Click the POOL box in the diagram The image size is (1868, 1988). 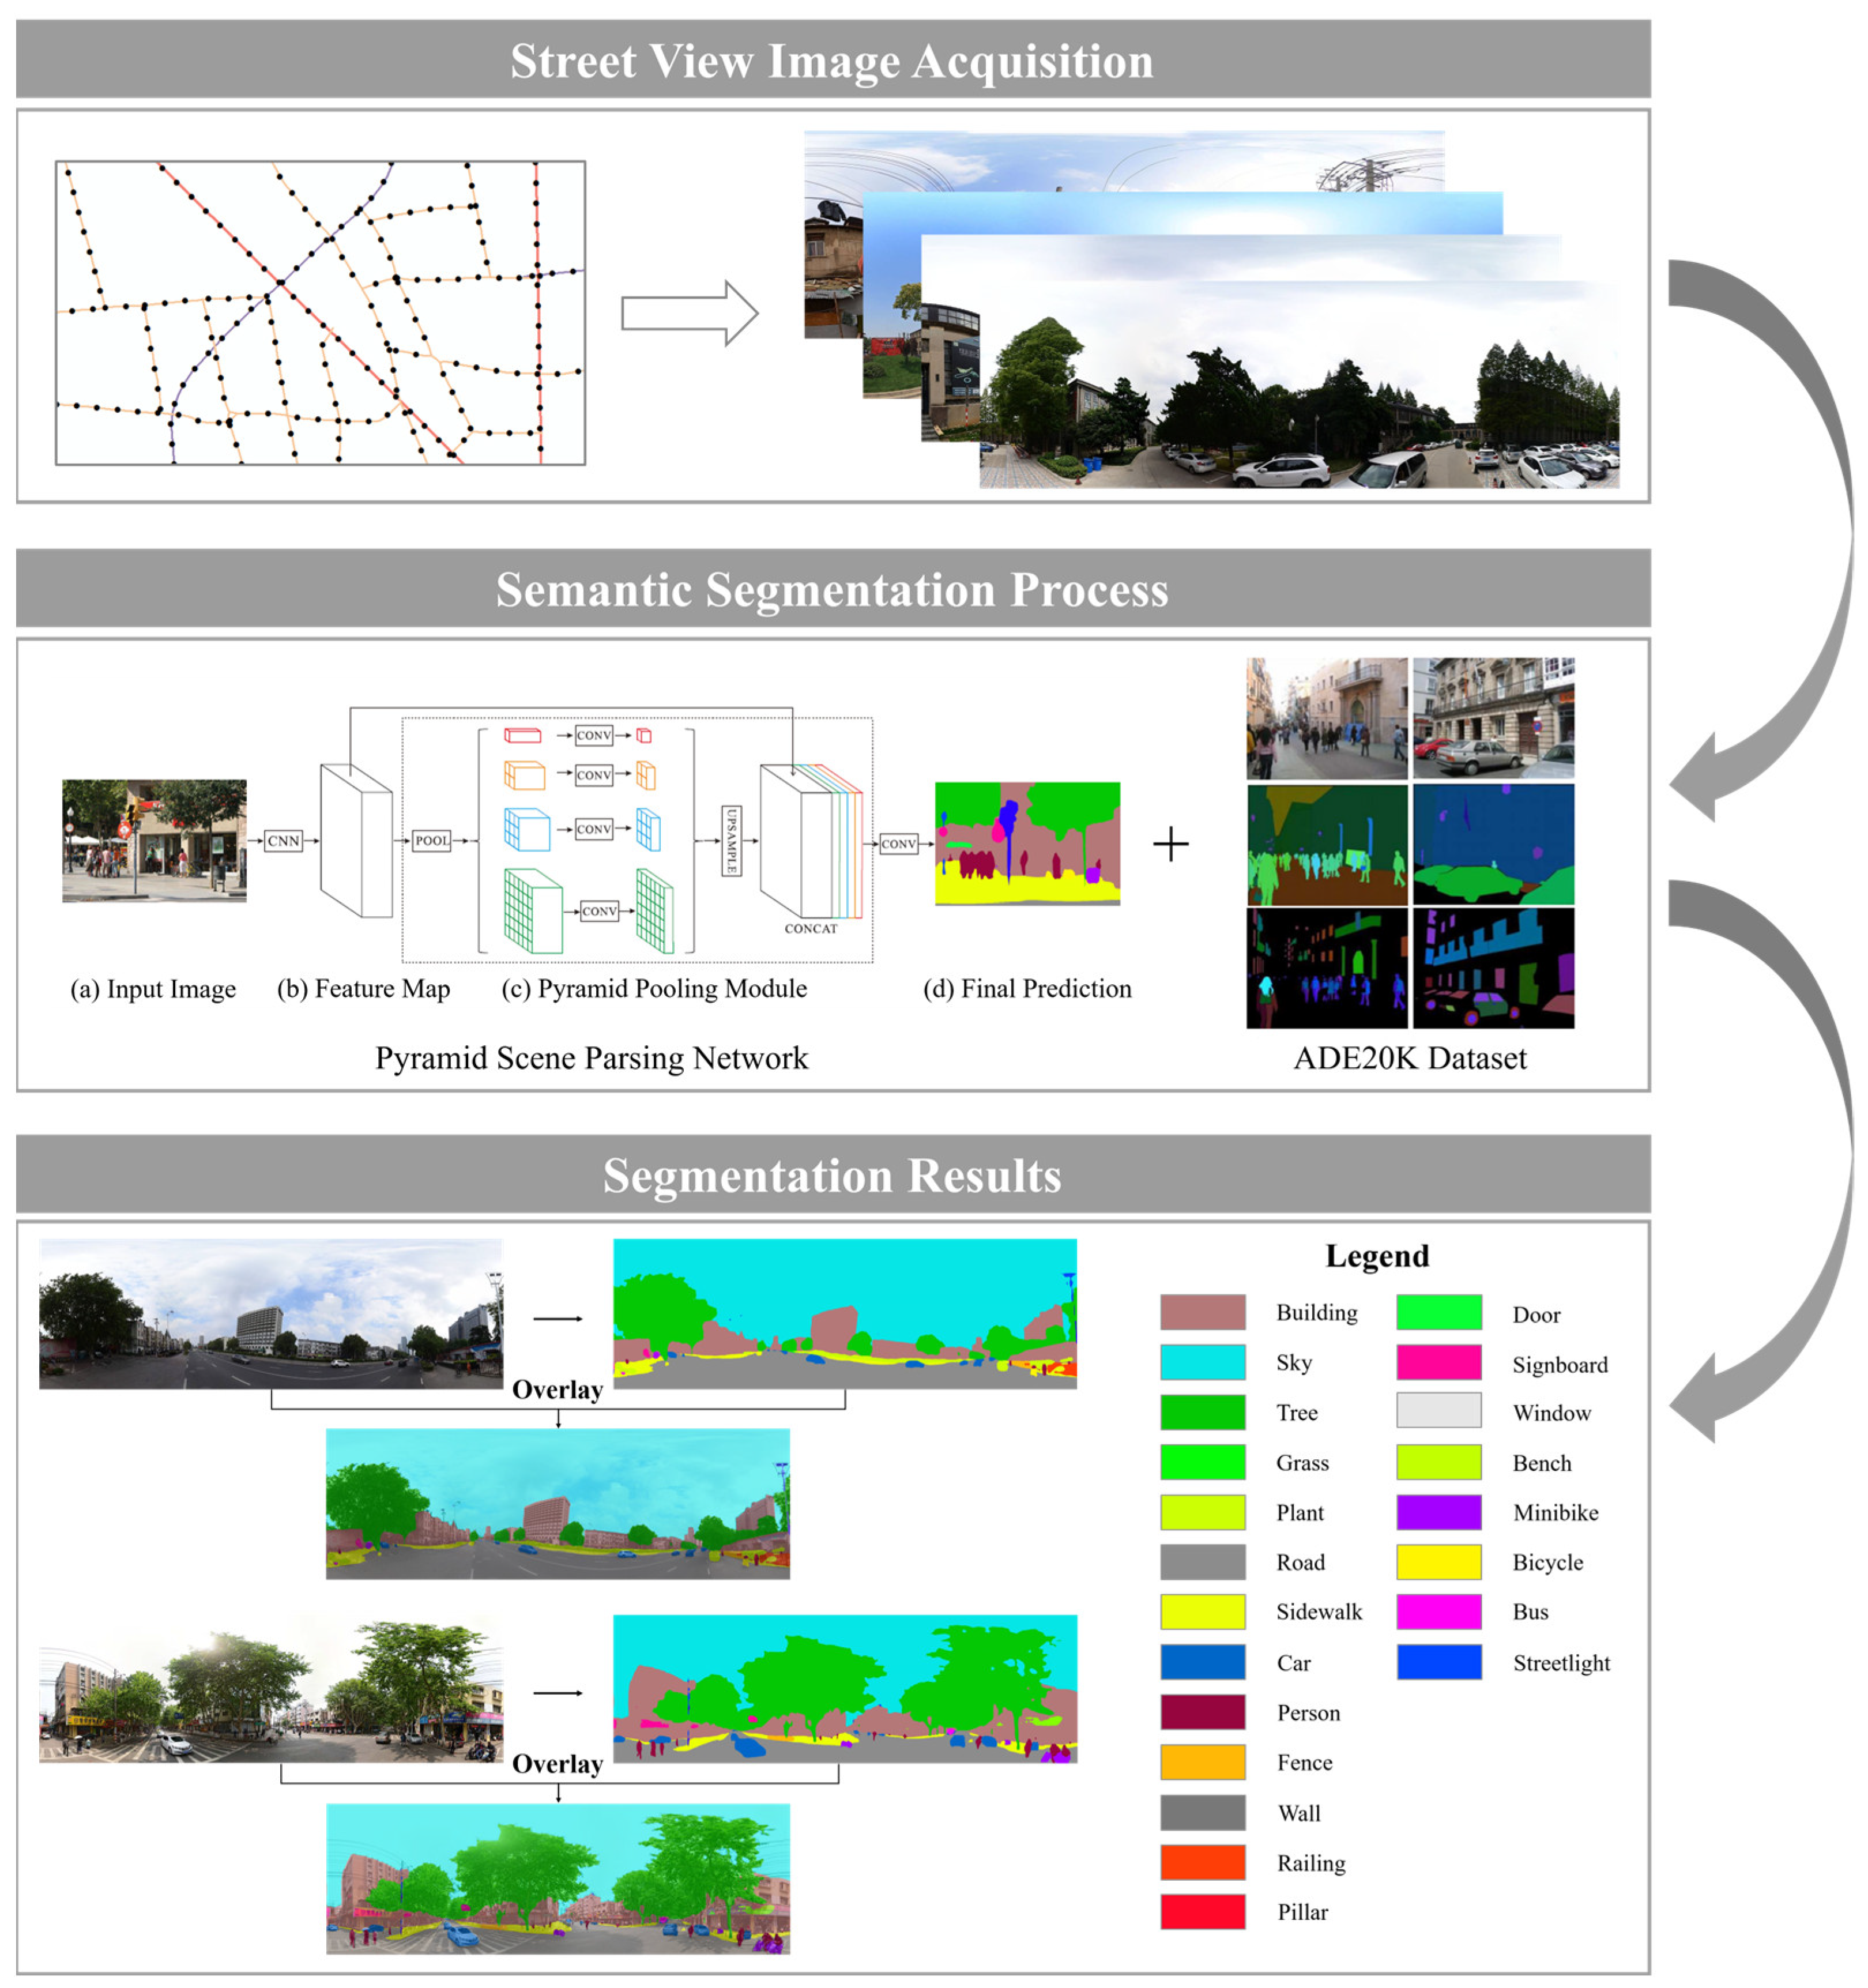coord(431,841)
